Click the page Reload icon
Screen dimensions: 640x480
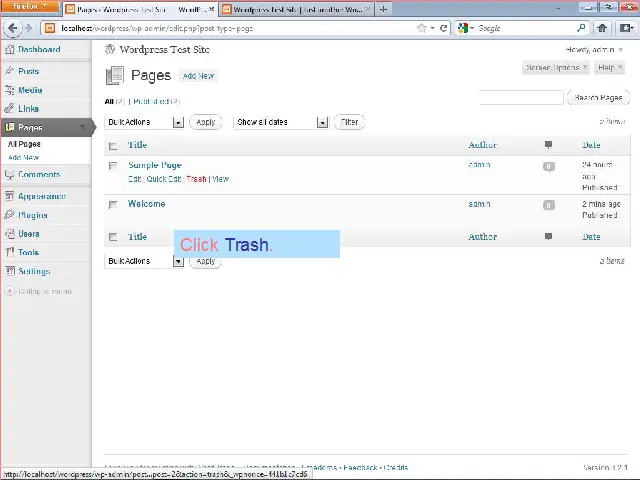point(443,28)
